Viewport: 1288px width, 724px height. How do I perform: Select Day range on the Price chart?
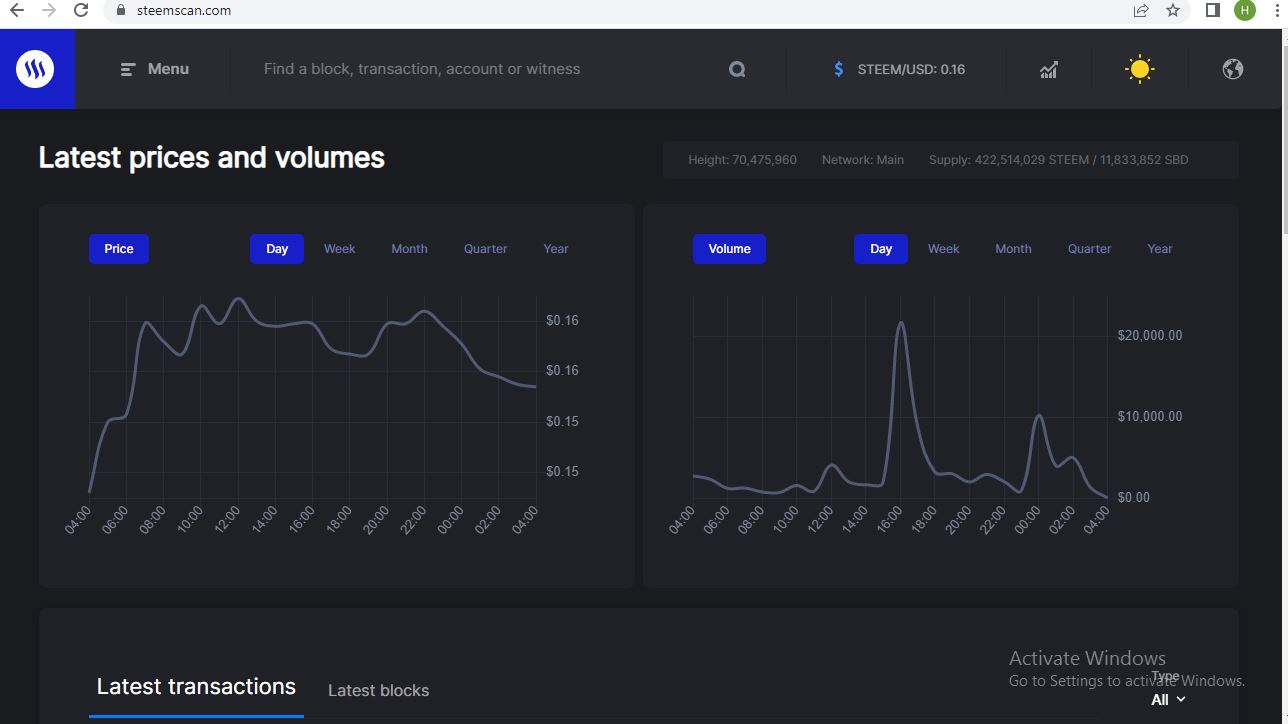[x=277, y=249]
